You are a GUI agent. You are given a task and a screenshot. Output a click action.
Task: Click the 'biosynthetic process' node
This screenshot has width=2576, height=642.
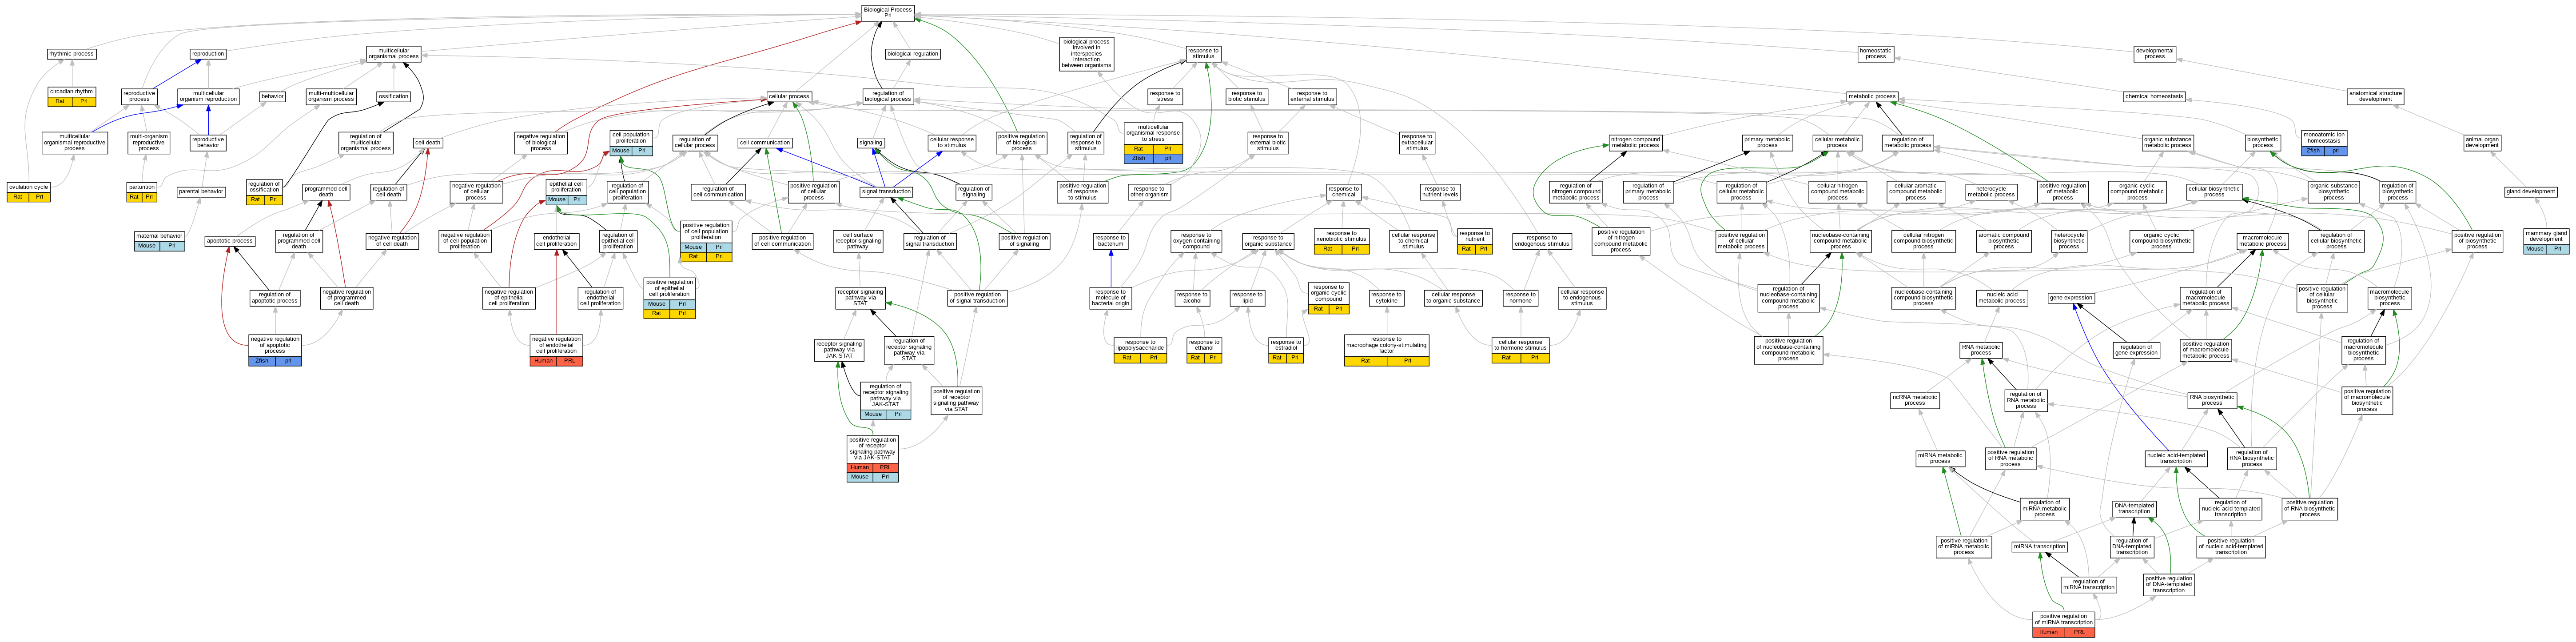tap(2262, 143)
